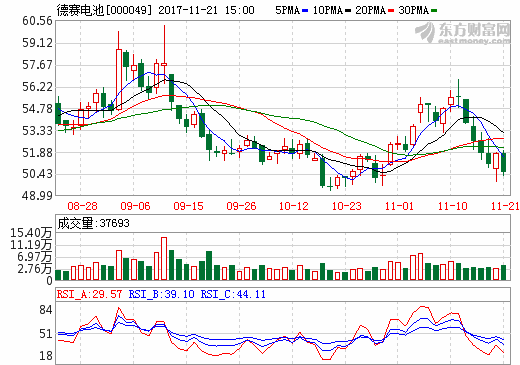Click the RSI_A:29.57 indicator value

point(89,294)
